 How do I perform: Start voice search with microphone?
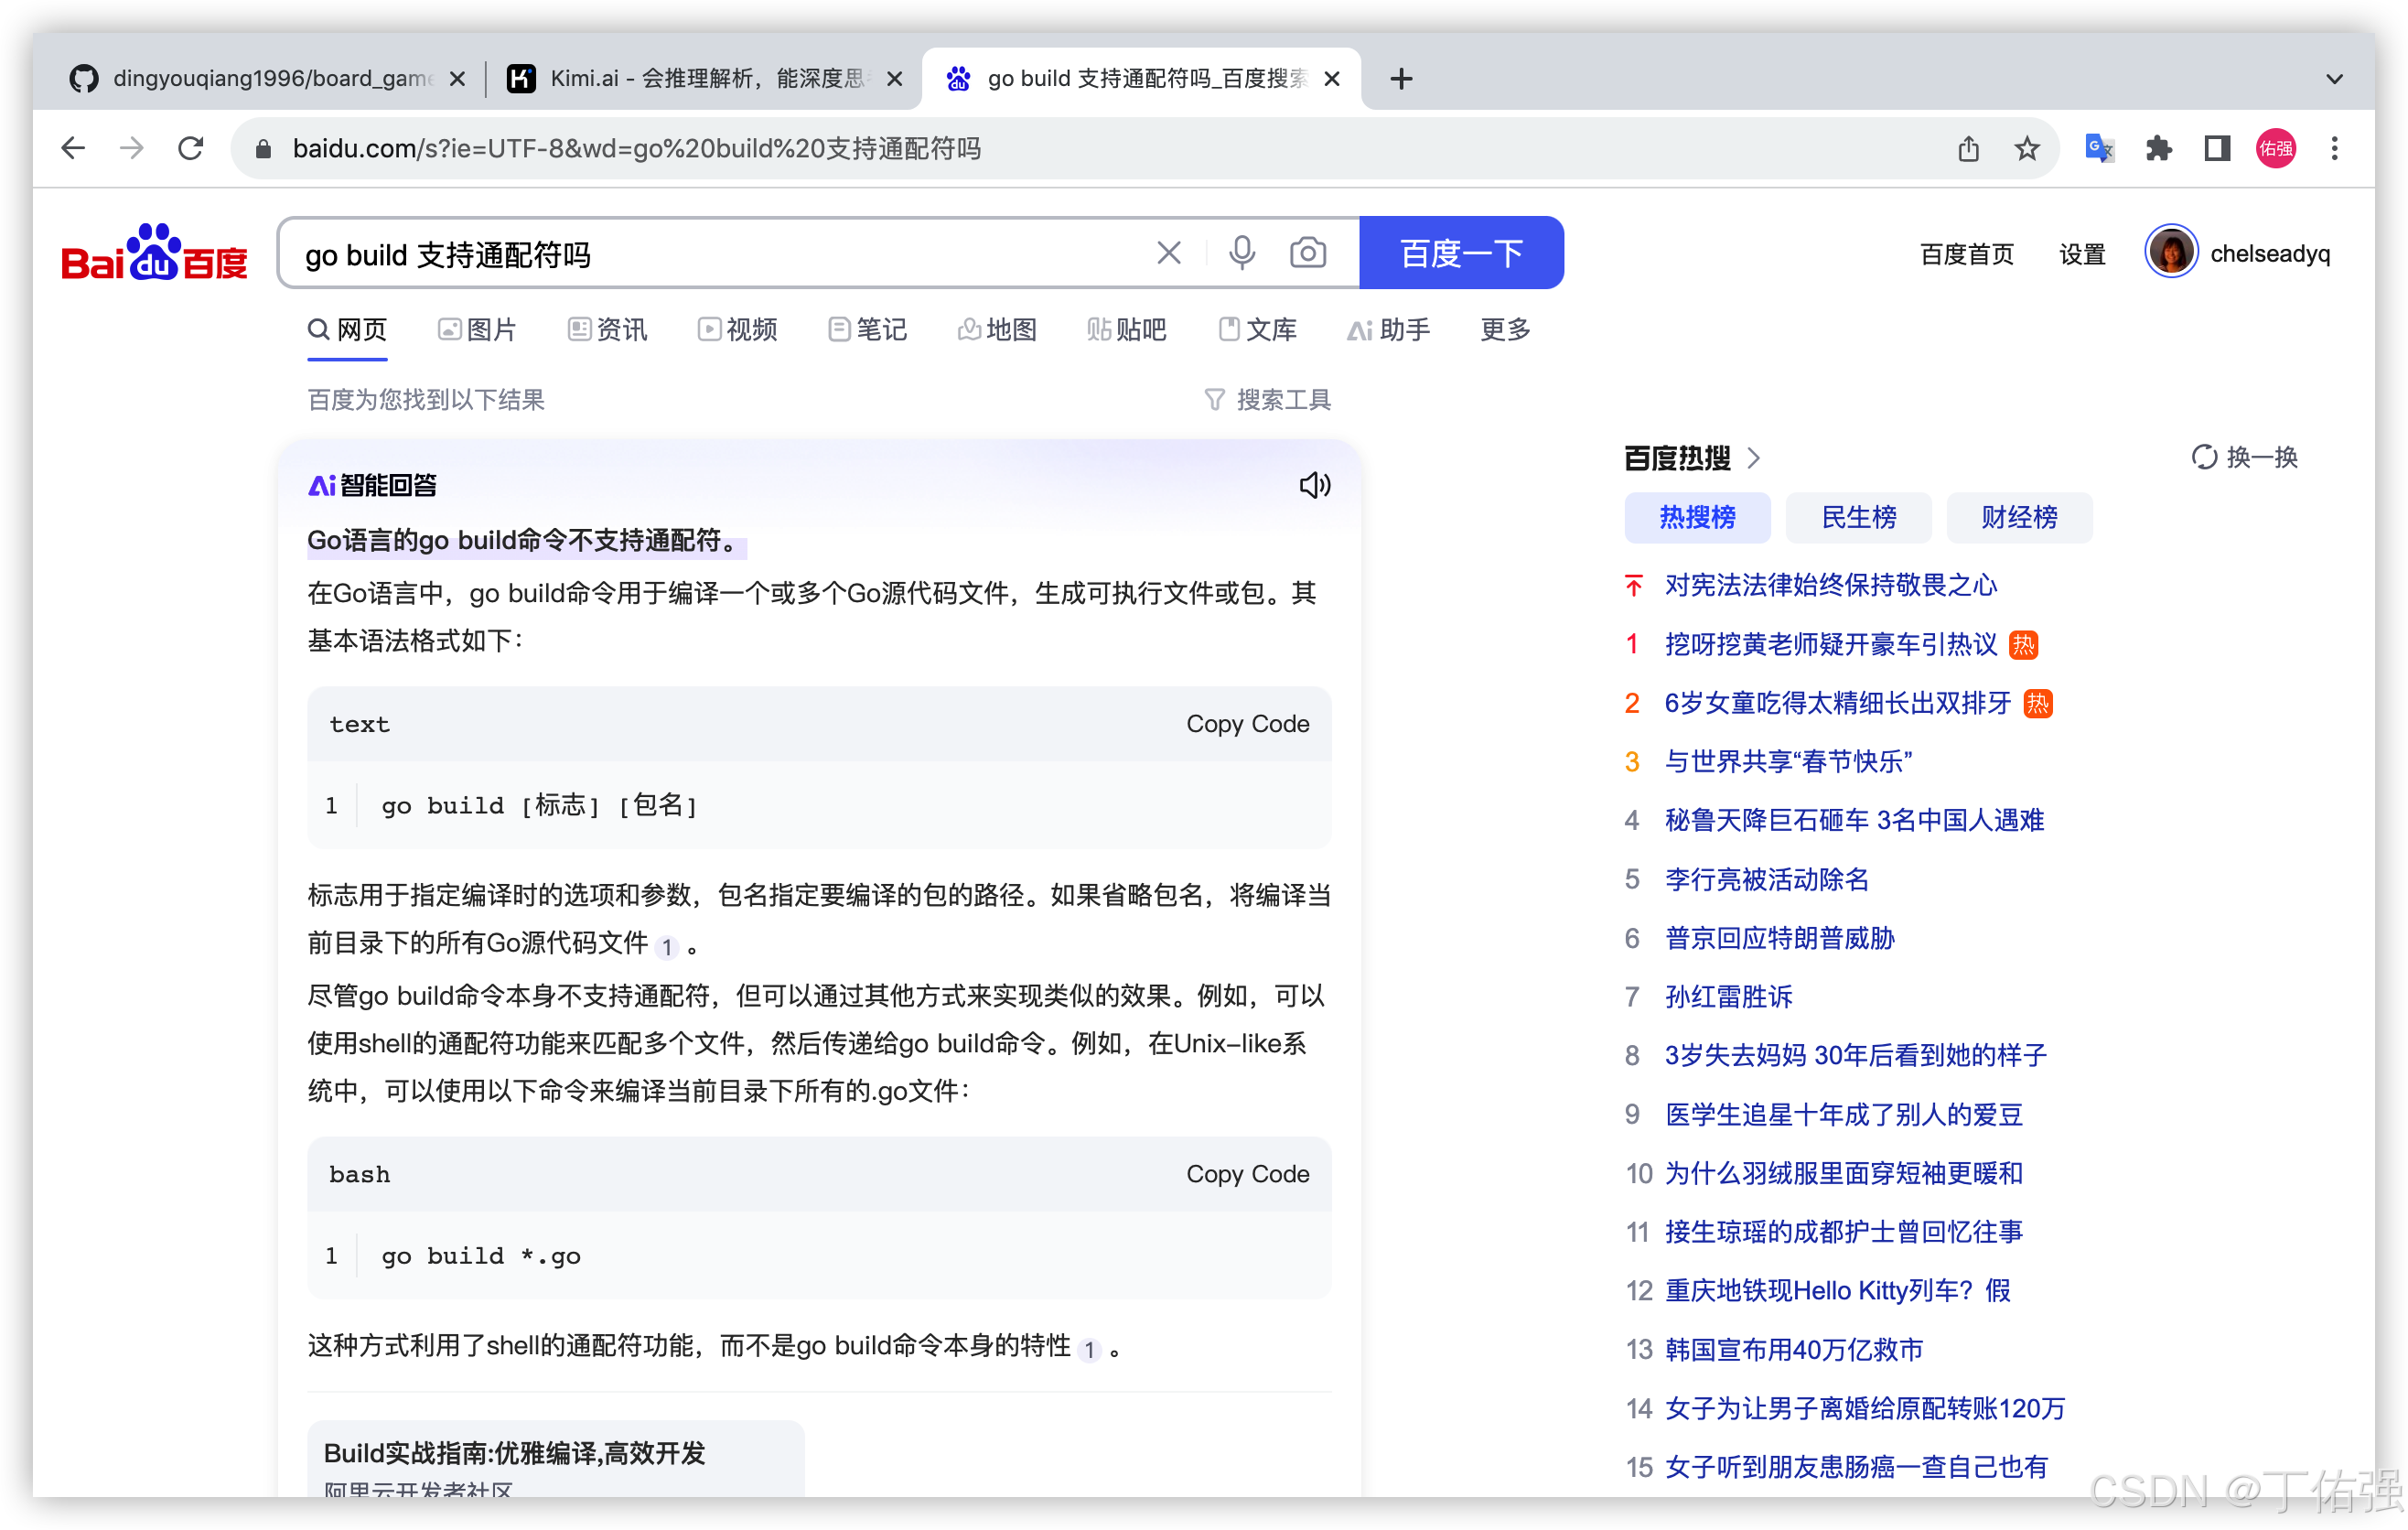pos(1241,253)
